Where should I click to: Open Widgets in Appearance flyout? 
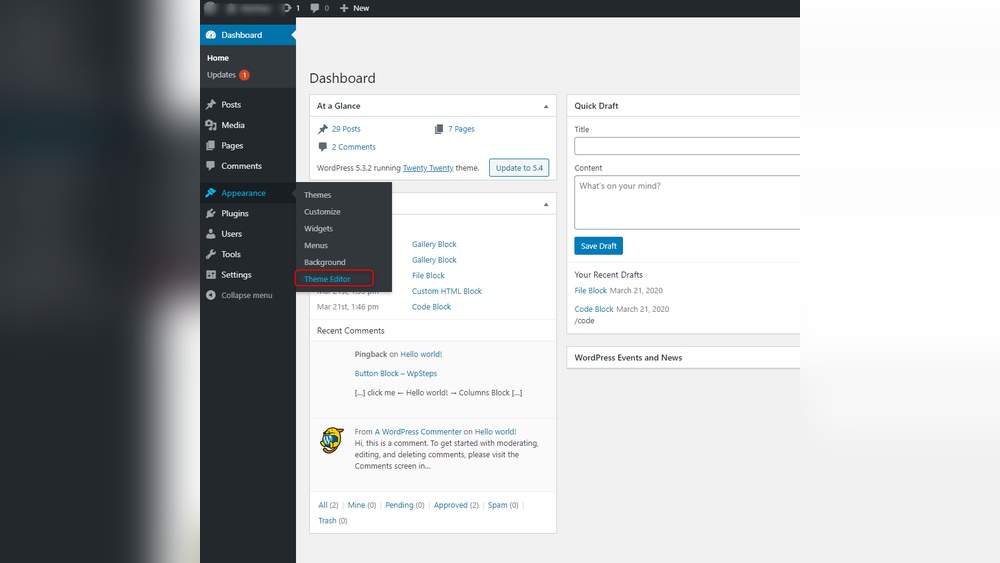(318, 229)
